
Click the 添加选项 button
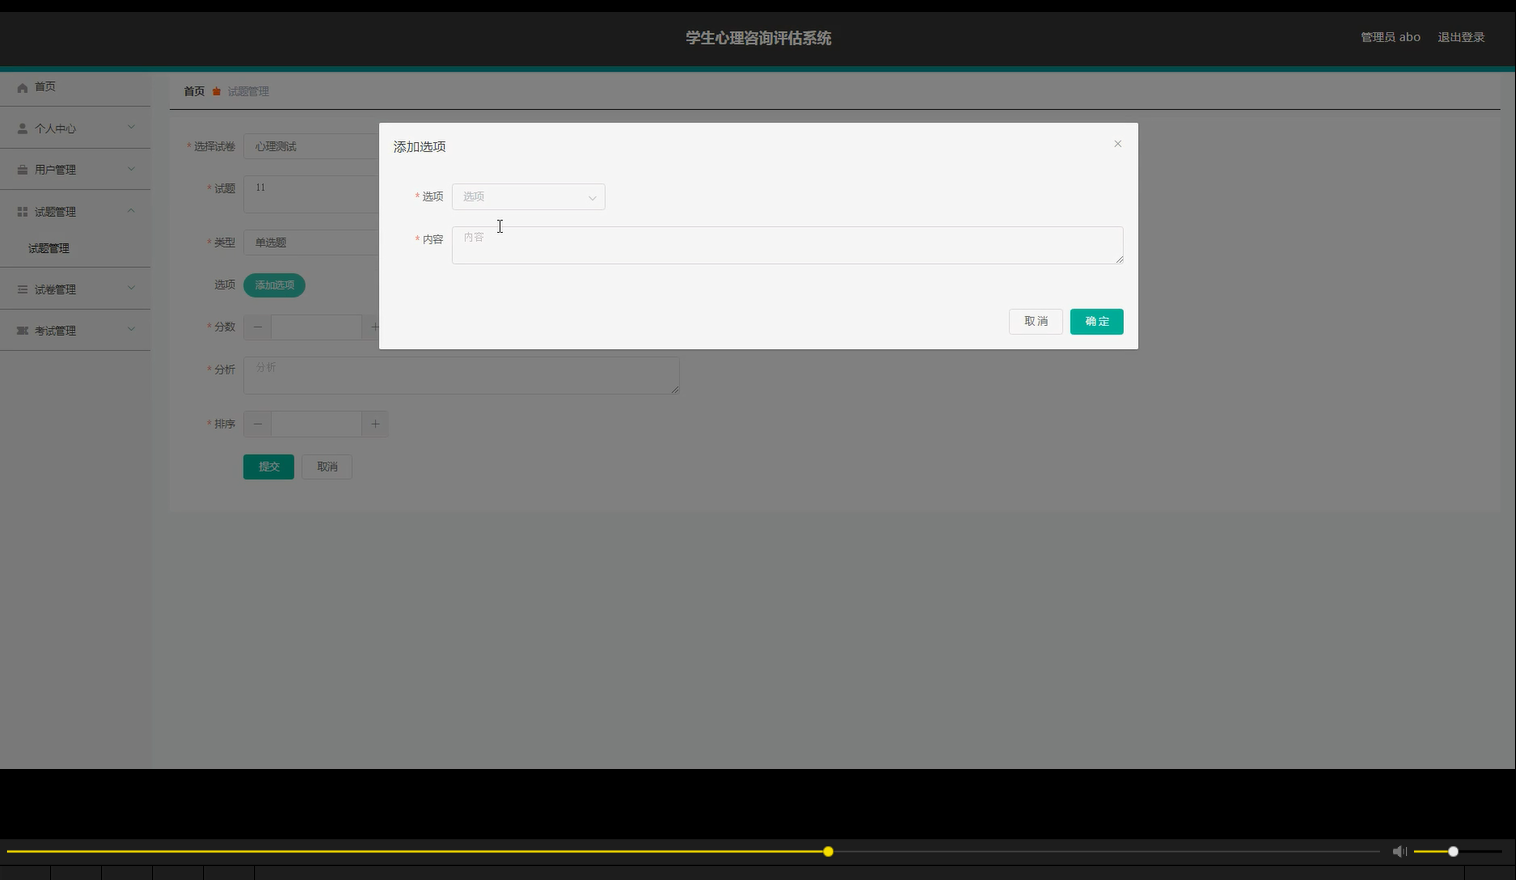[274, 285]
